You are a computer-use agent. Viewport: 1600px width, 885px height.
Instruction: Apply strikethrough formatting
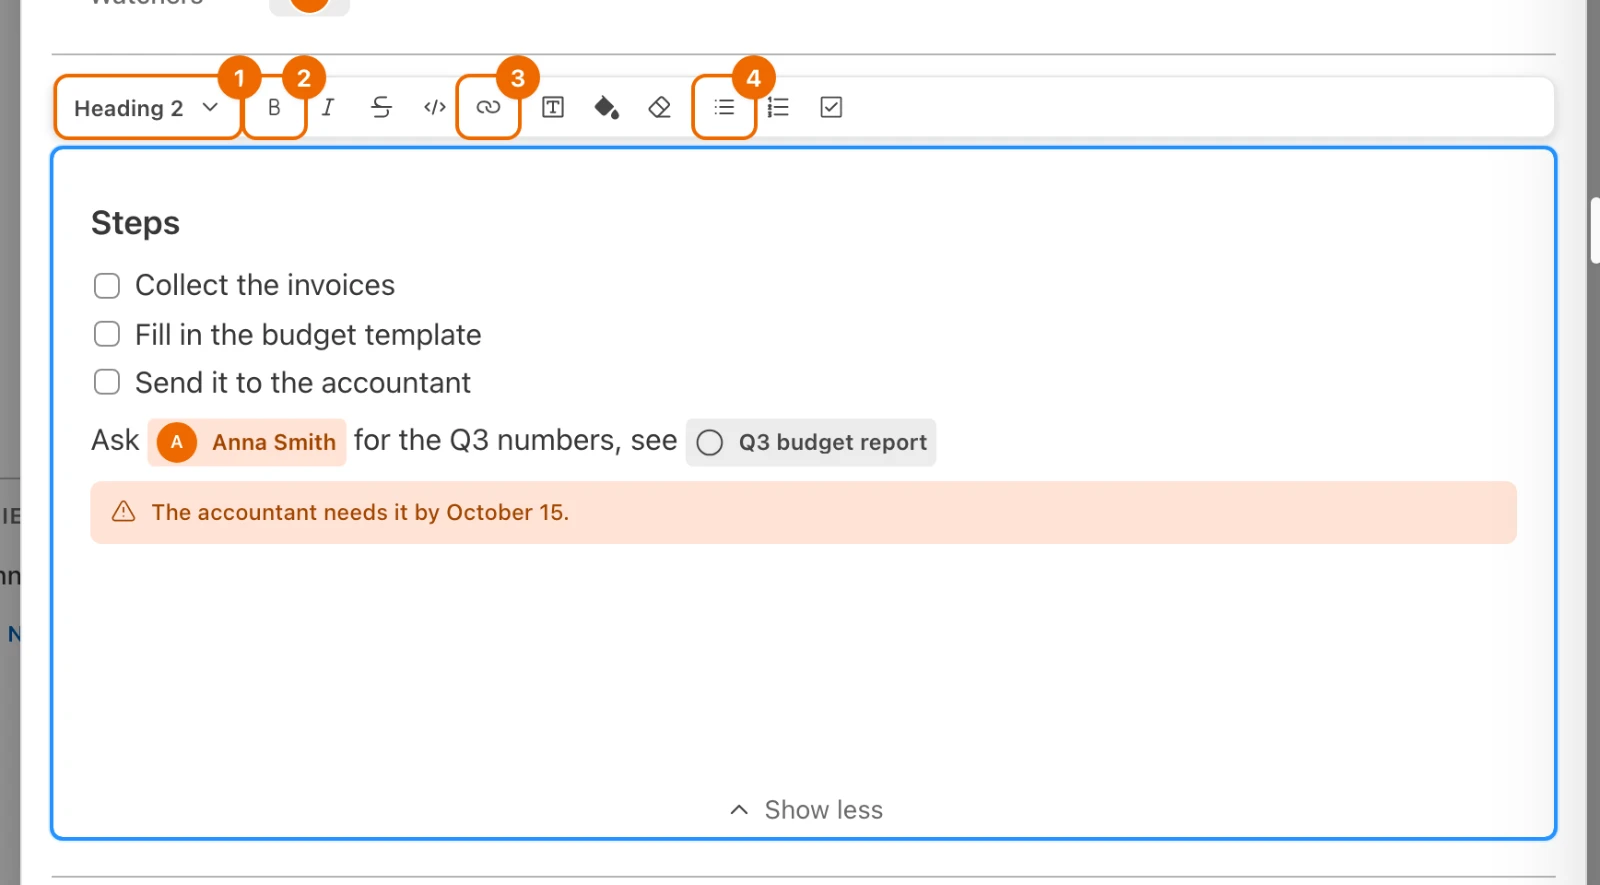coord(381,107)
